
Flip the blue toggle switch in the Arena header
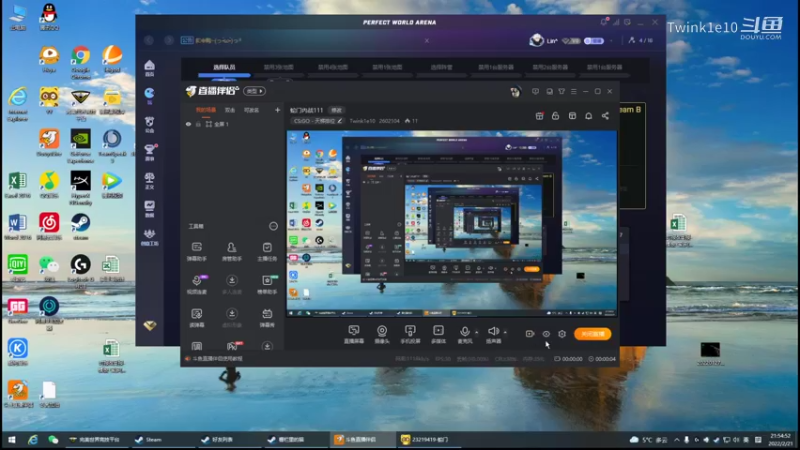[x=594, y=40]
